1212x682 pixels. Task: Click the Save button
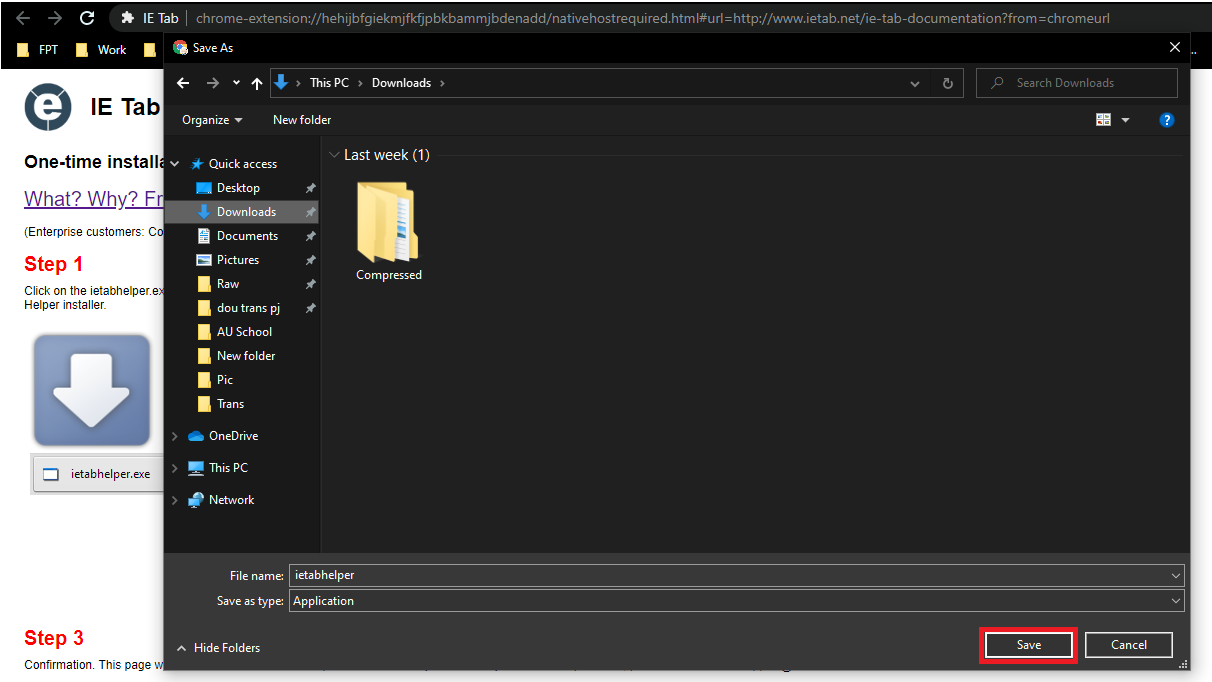pyautogui.click(x=1029, y=645)
